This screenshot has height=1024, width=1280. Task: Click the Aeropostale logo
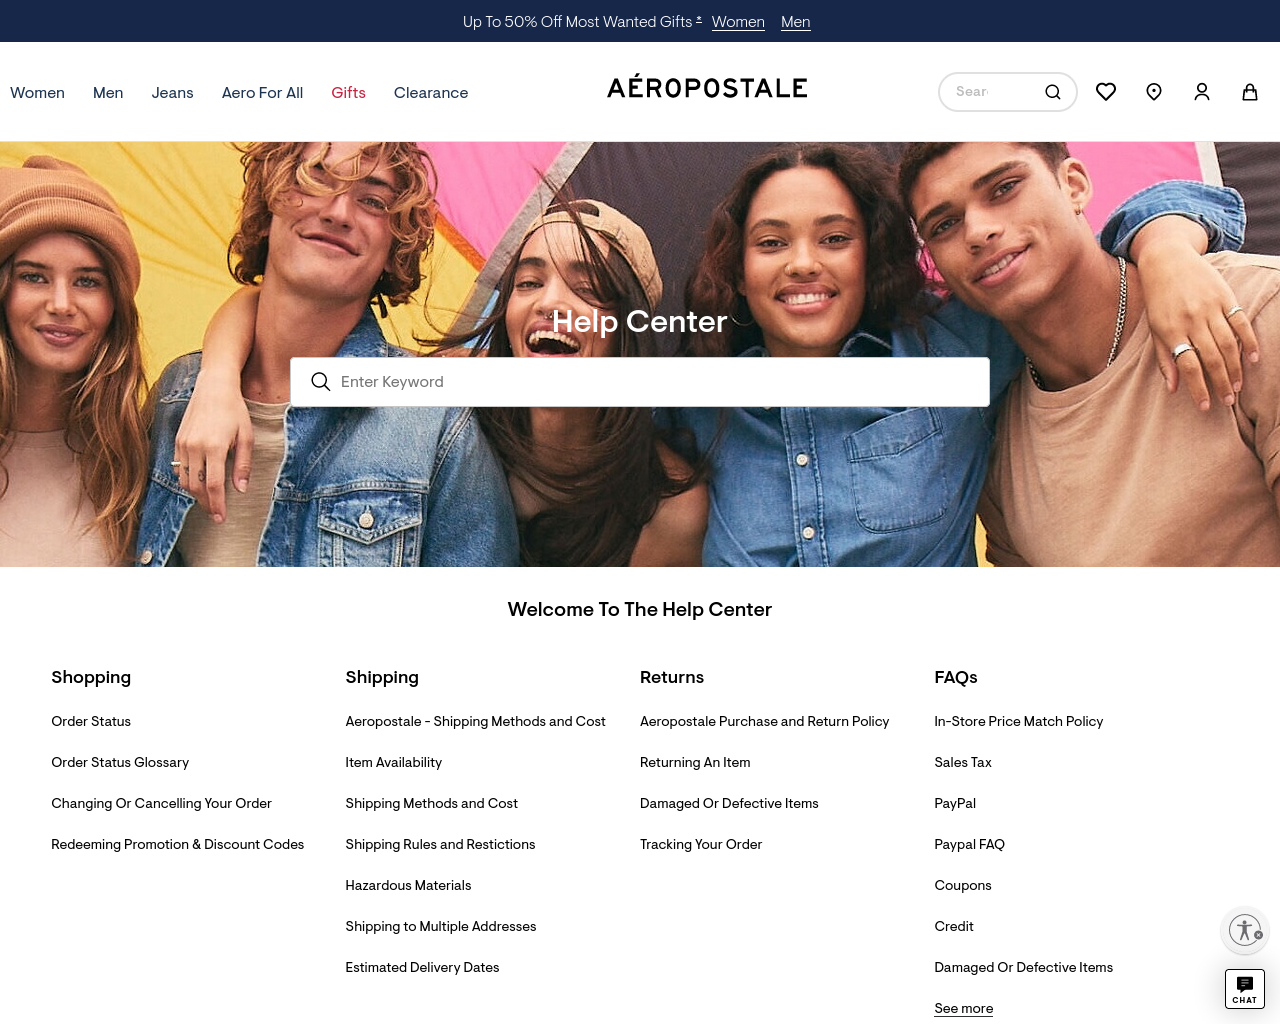click(x=707, y=88)
